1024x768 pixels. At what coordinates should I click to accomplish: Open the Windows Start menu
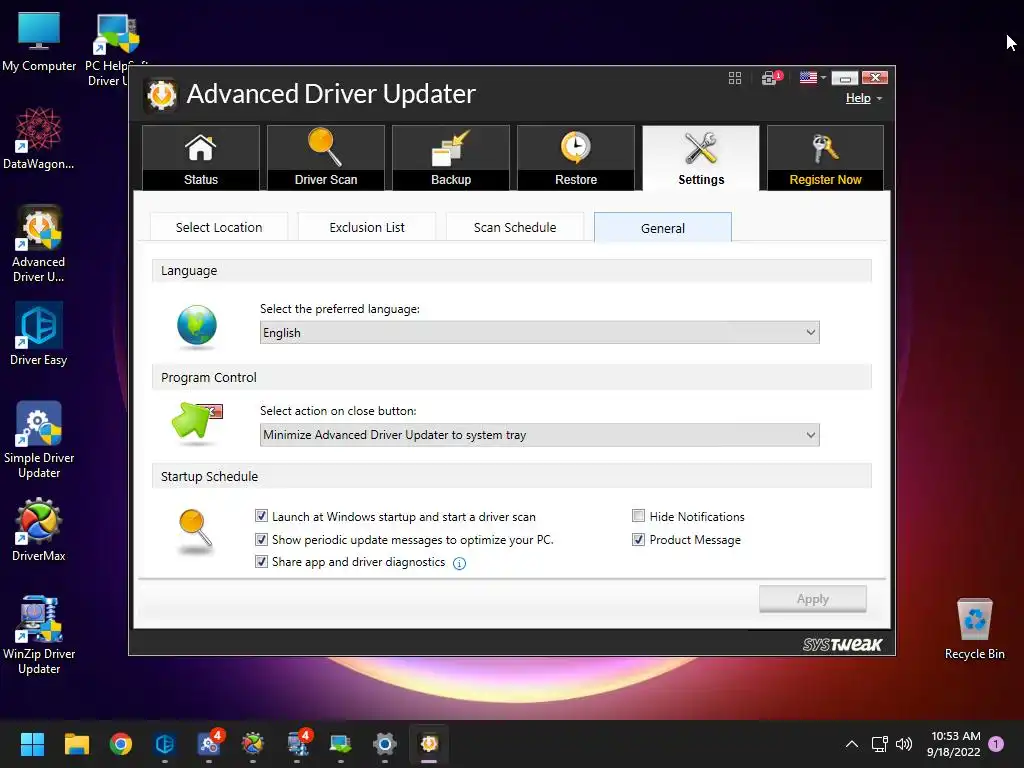pyautogui.click(x=32, y=744)
